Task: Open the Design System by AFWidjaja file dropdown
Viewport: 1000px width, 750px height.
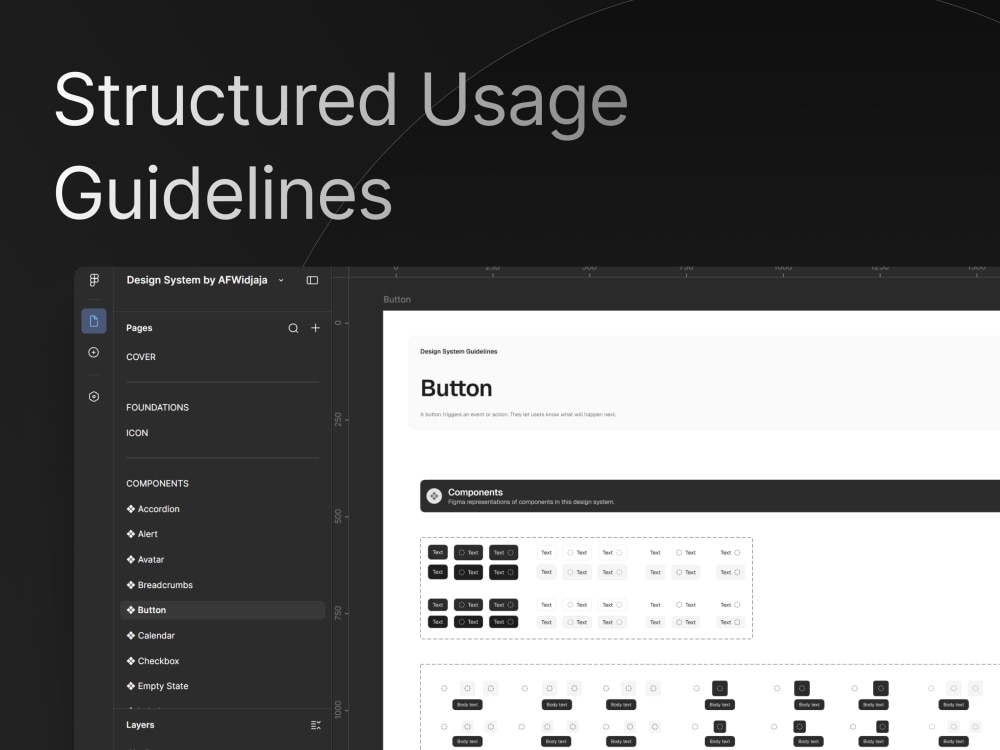Action: point(205,280)
